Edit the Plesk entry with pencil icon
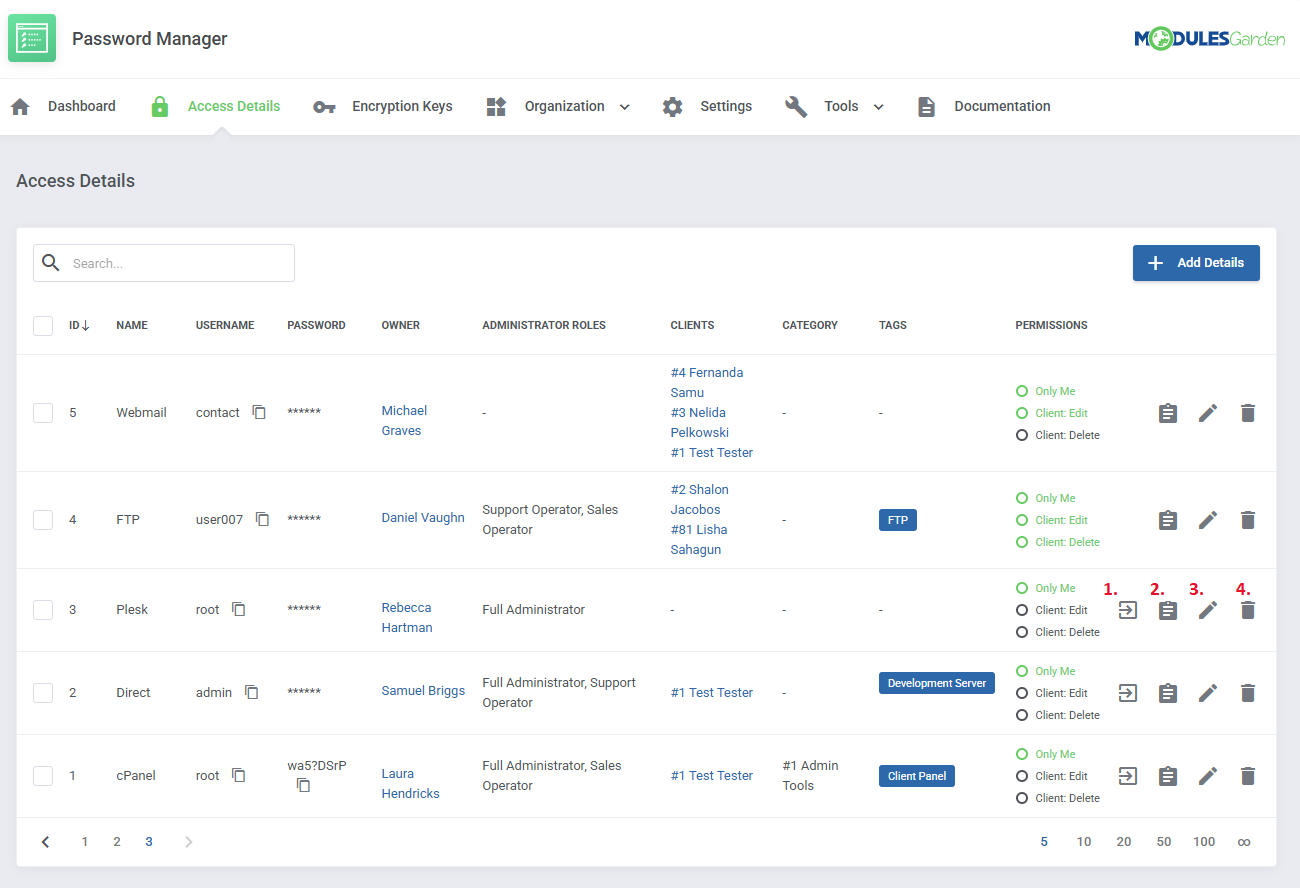The height and width of the screenshot is (888, 1300). coord(1208,609)
